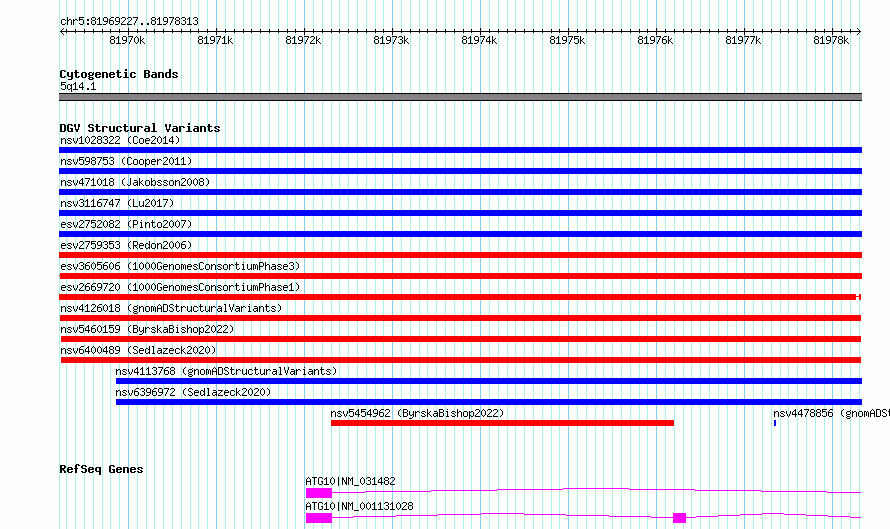Open esv3605606 (1000GenomesConsortiumPhase3) variant
Image resolution: width=890 pixels, height=529 pixels.
click(180, 266)
